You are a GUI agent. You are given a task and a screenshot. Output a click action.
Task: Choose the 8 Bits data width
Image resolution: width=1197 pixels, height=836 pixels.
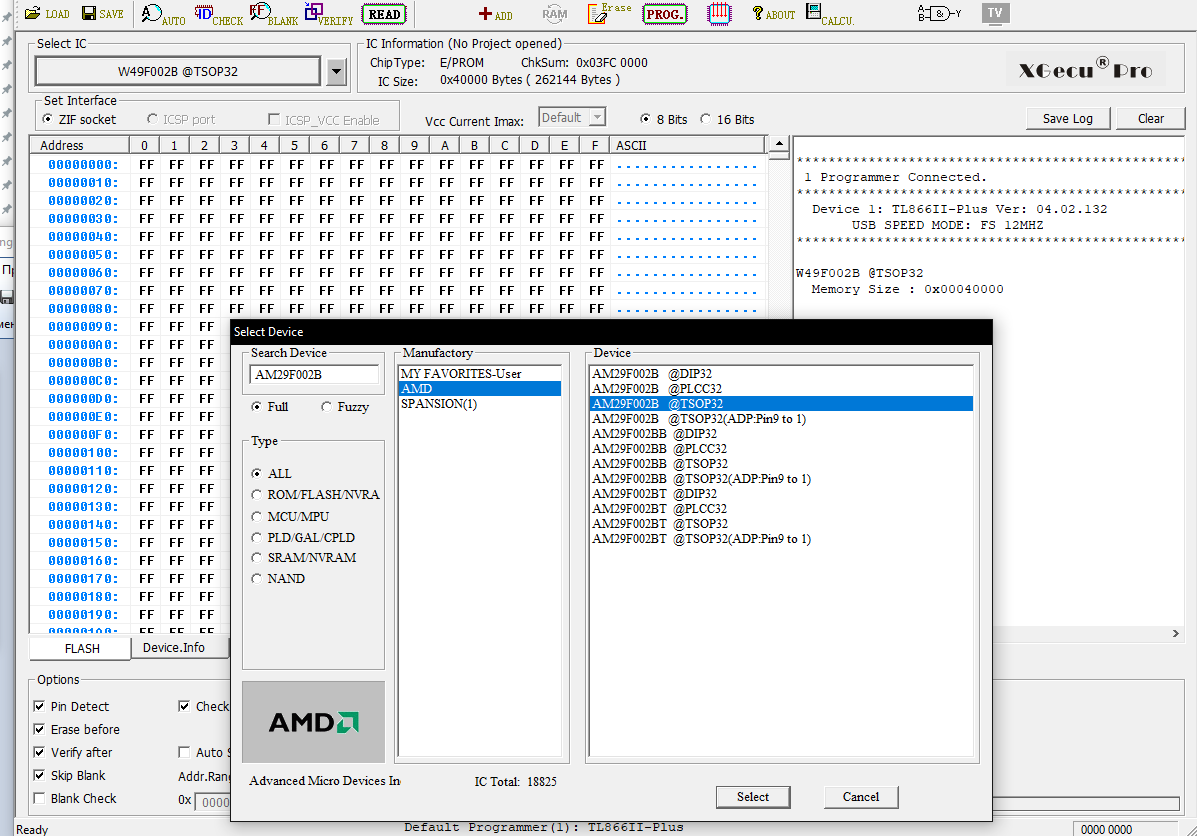click(x=663, y=119)
